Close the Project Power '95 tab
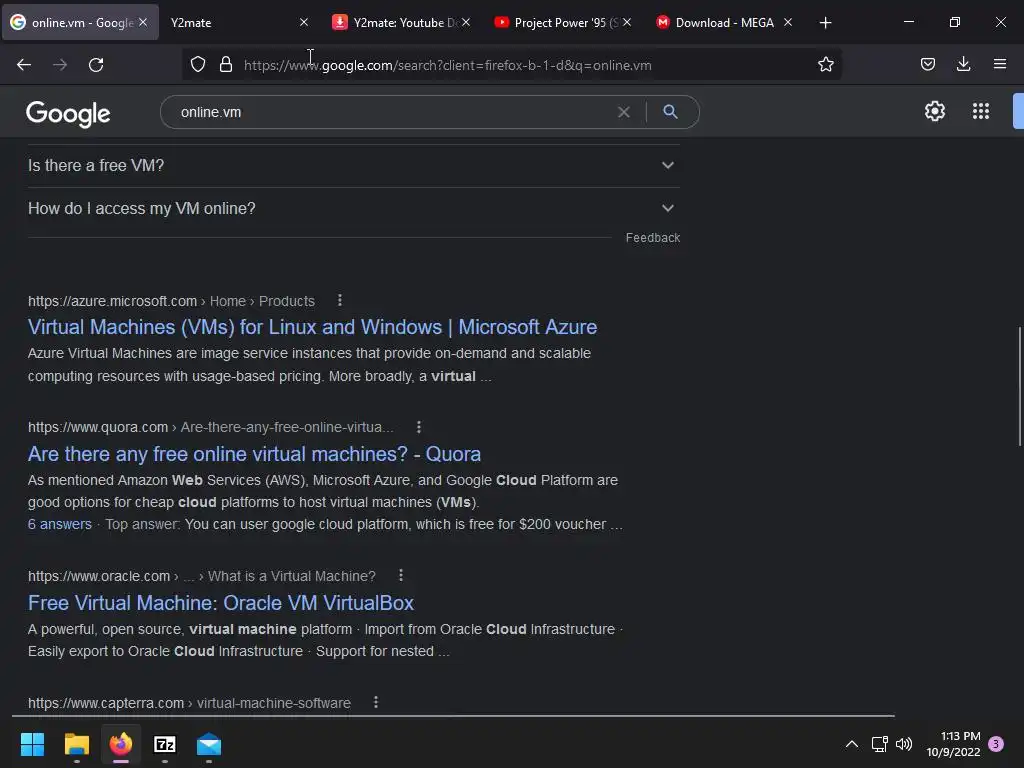Image resolution: width=1024 pixels, height=768 pixels. coord(627,22)
